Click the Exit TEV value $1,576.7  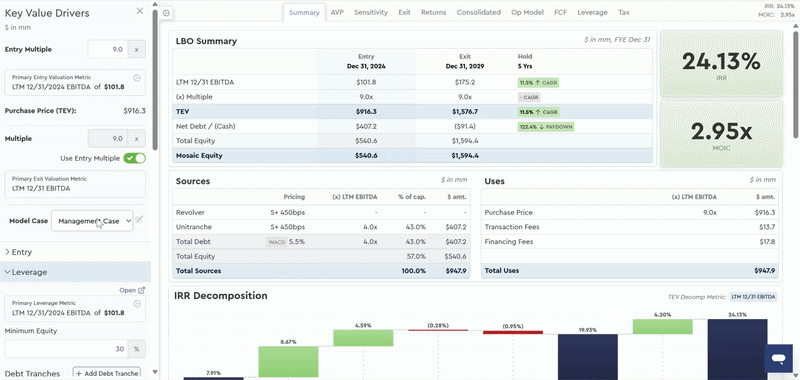[x=465, y=112]
